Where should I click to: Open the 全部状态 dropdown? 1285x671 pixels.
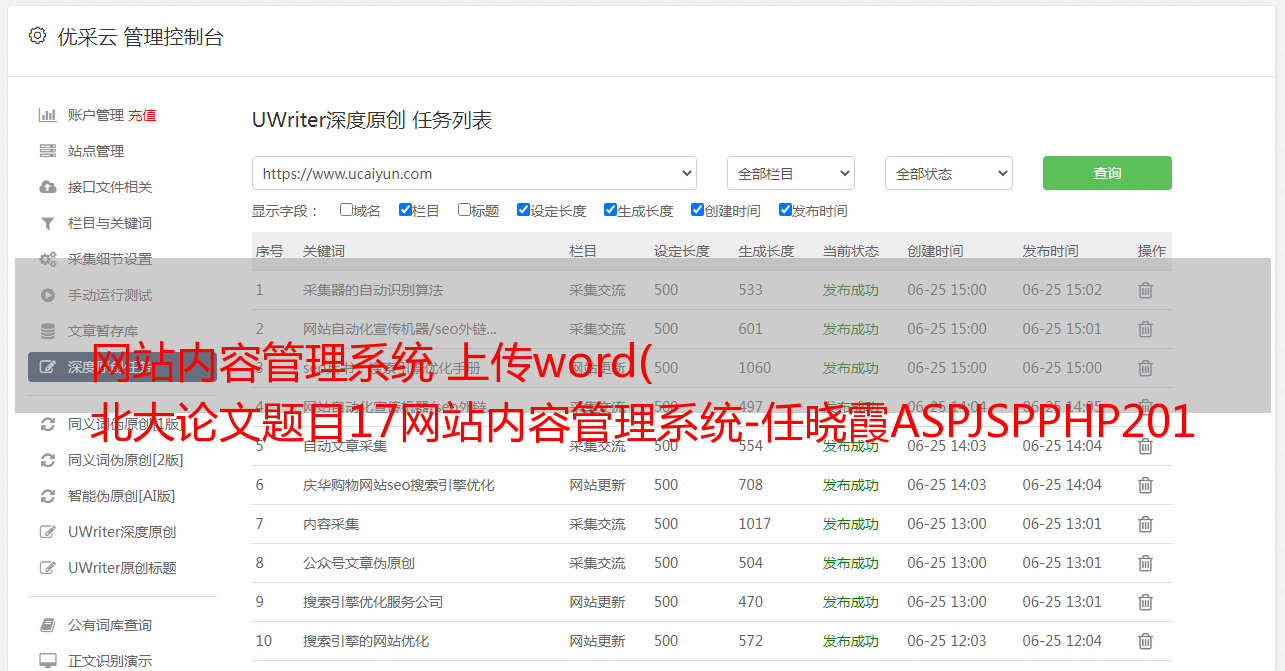[949, 173]
